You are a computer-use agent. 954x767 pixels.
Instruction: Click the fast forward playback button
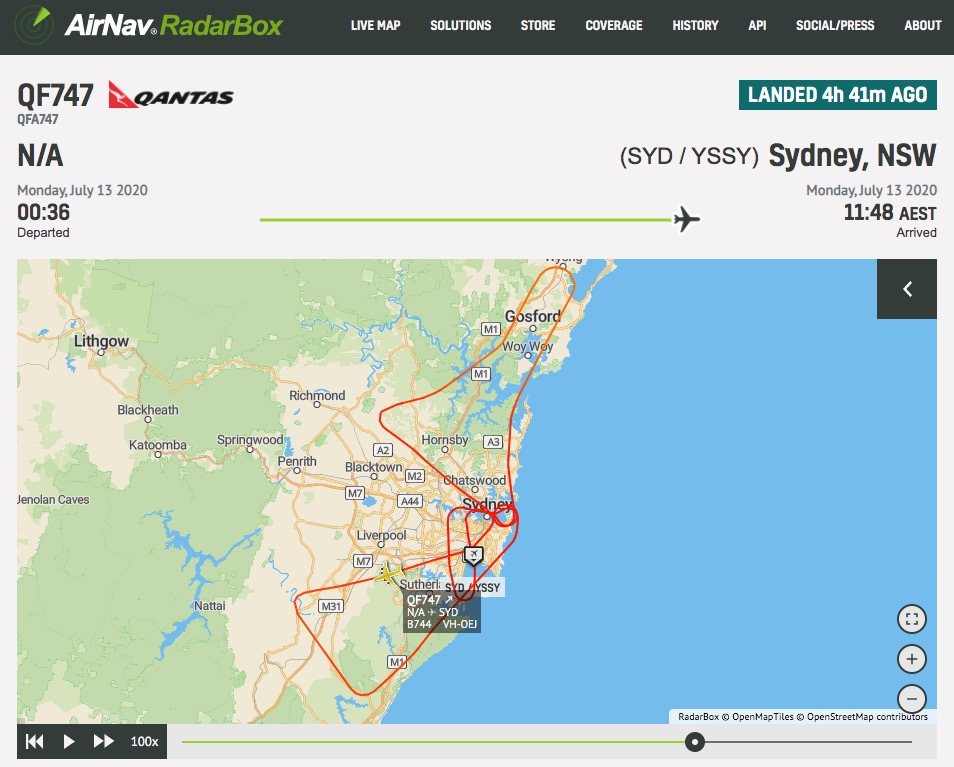click(x=104, y=741)
